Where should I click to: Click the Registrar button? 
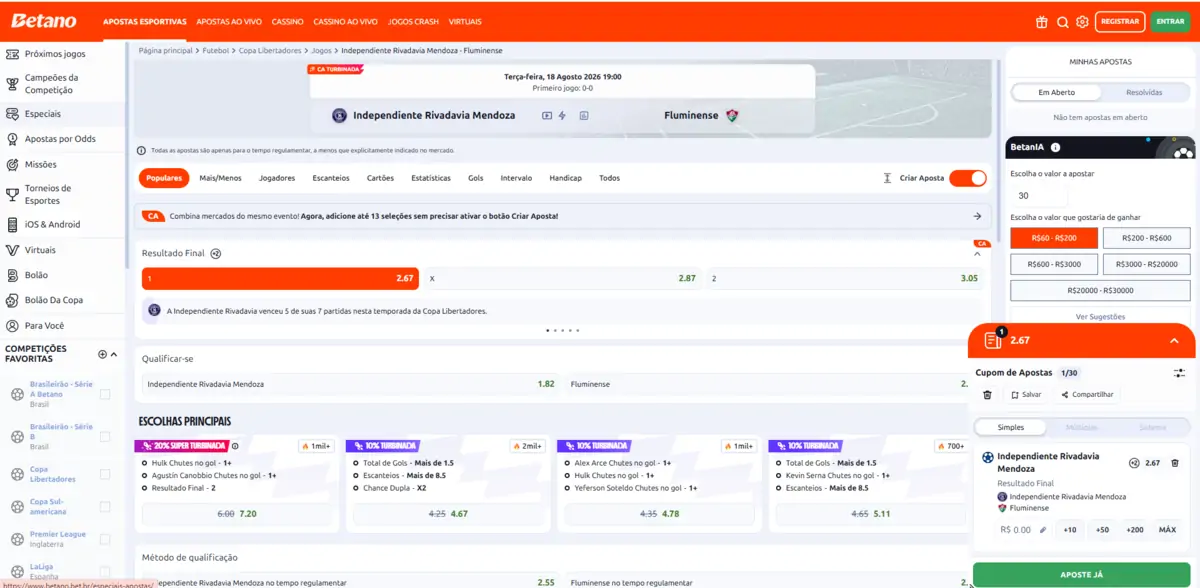click(x=1120, y=21)
